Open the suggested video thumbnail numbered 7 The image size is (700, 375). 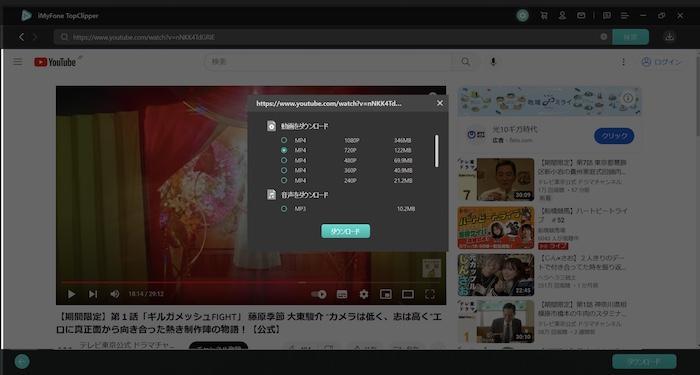496,179
